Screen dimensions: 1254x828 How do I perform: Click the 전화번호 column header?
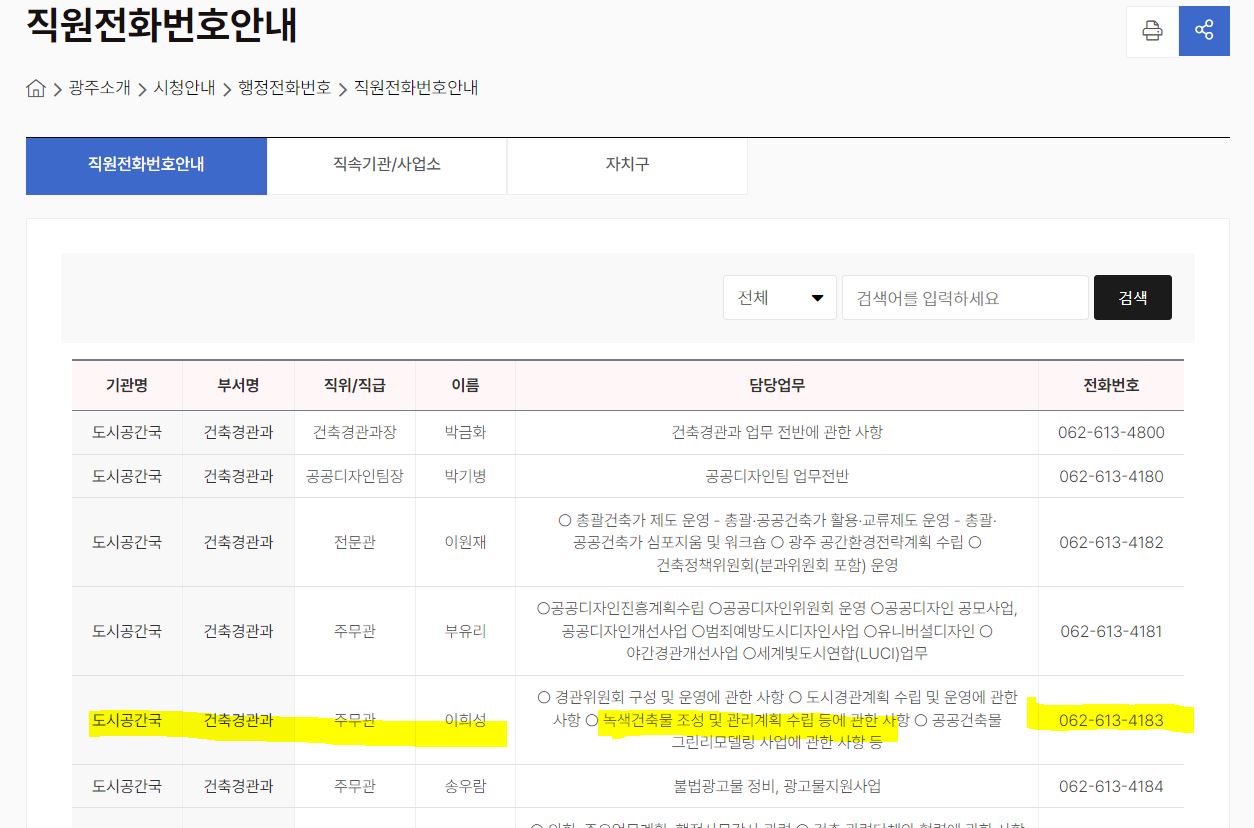(1111, 385)
